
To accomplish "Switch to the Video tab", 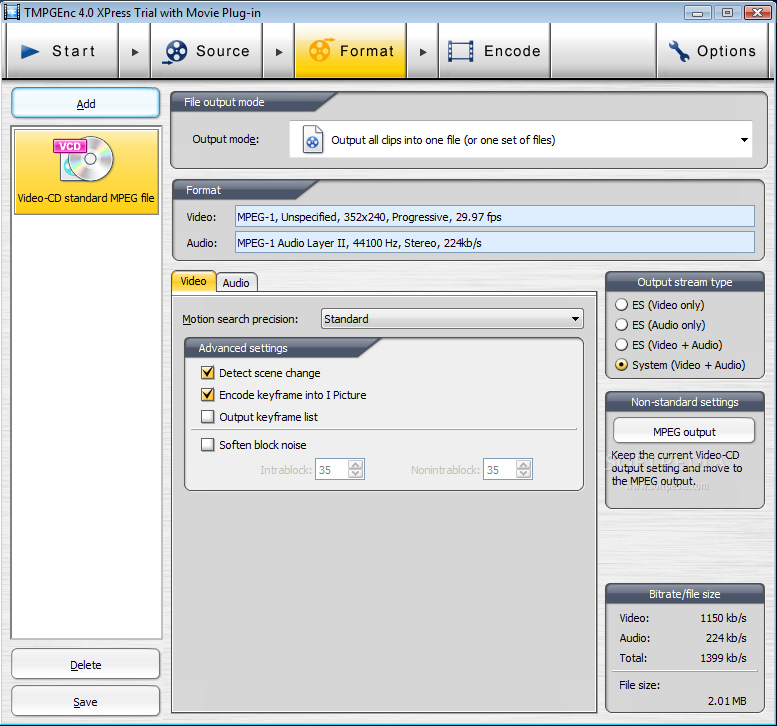I will click(x=193, y=281).
